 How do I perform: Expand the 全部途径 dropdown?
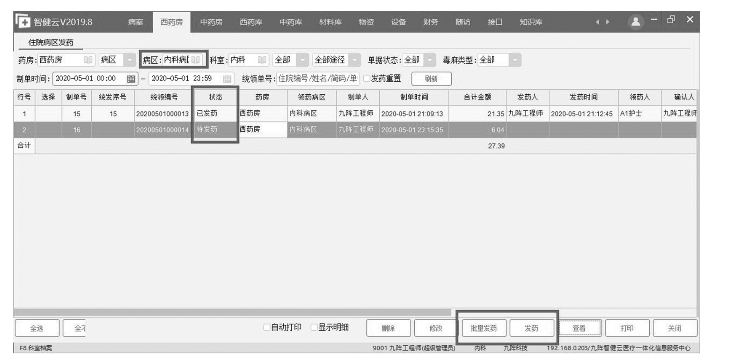click(355, 60)
